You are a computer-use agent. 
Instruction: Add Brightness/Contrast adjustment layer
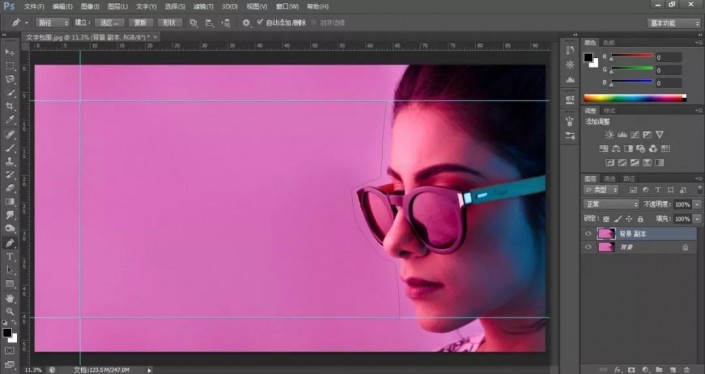(610, 134)
